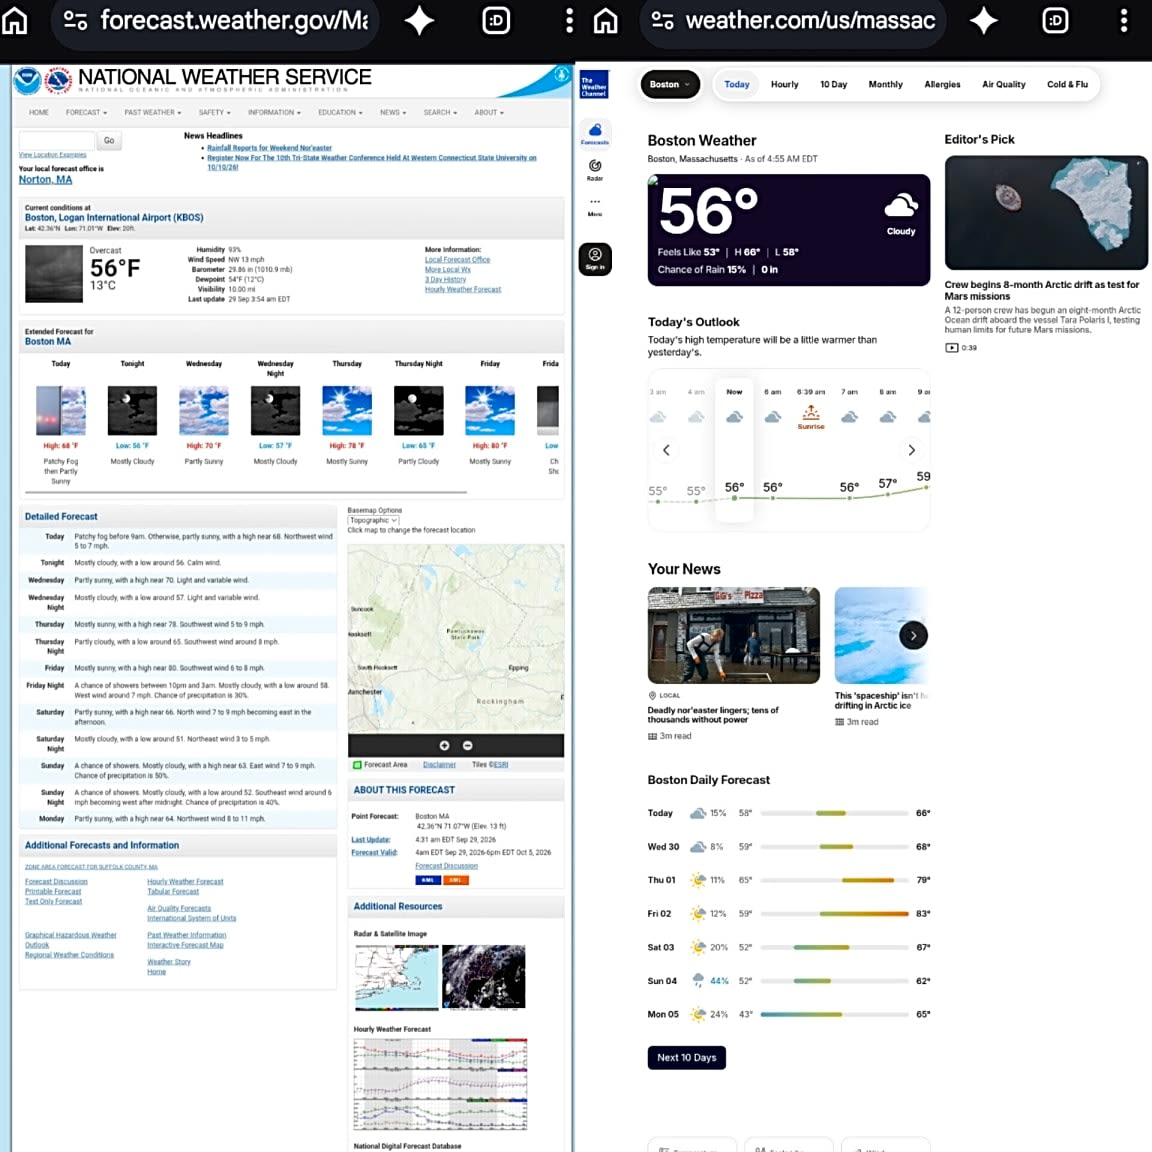Screen dimensions: 1152x1152
Task: Open Hourly Weather Forecast link under More Information
Action: (463, 289)
